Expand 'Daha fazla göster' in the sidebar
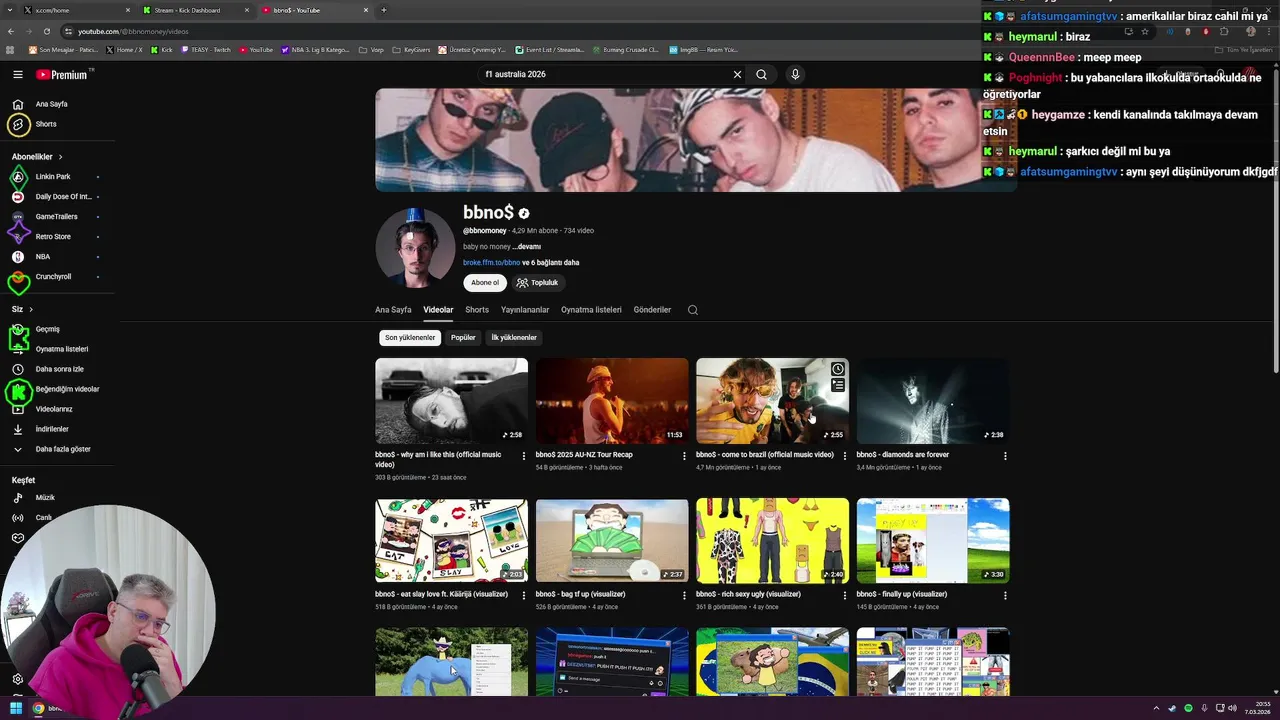1280x720 pixels. (62, 449)
